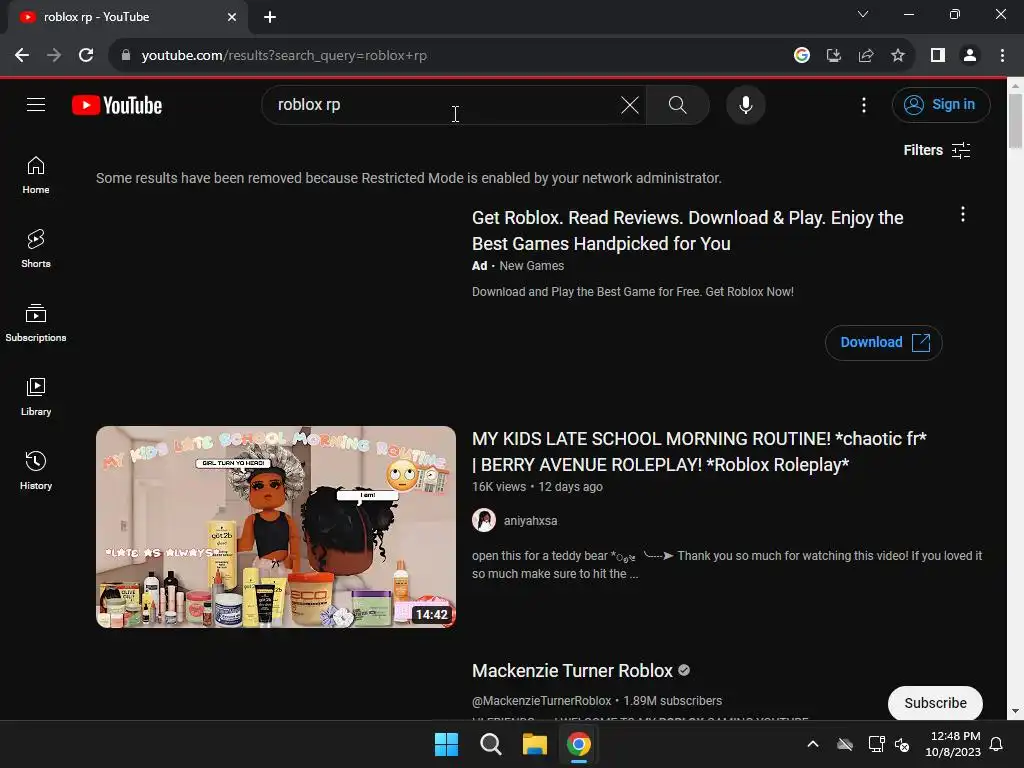Play the Kids Late School Morning Routine thumbnail
This screenshot has width=1024, height=768.
[x=276, y=527]
